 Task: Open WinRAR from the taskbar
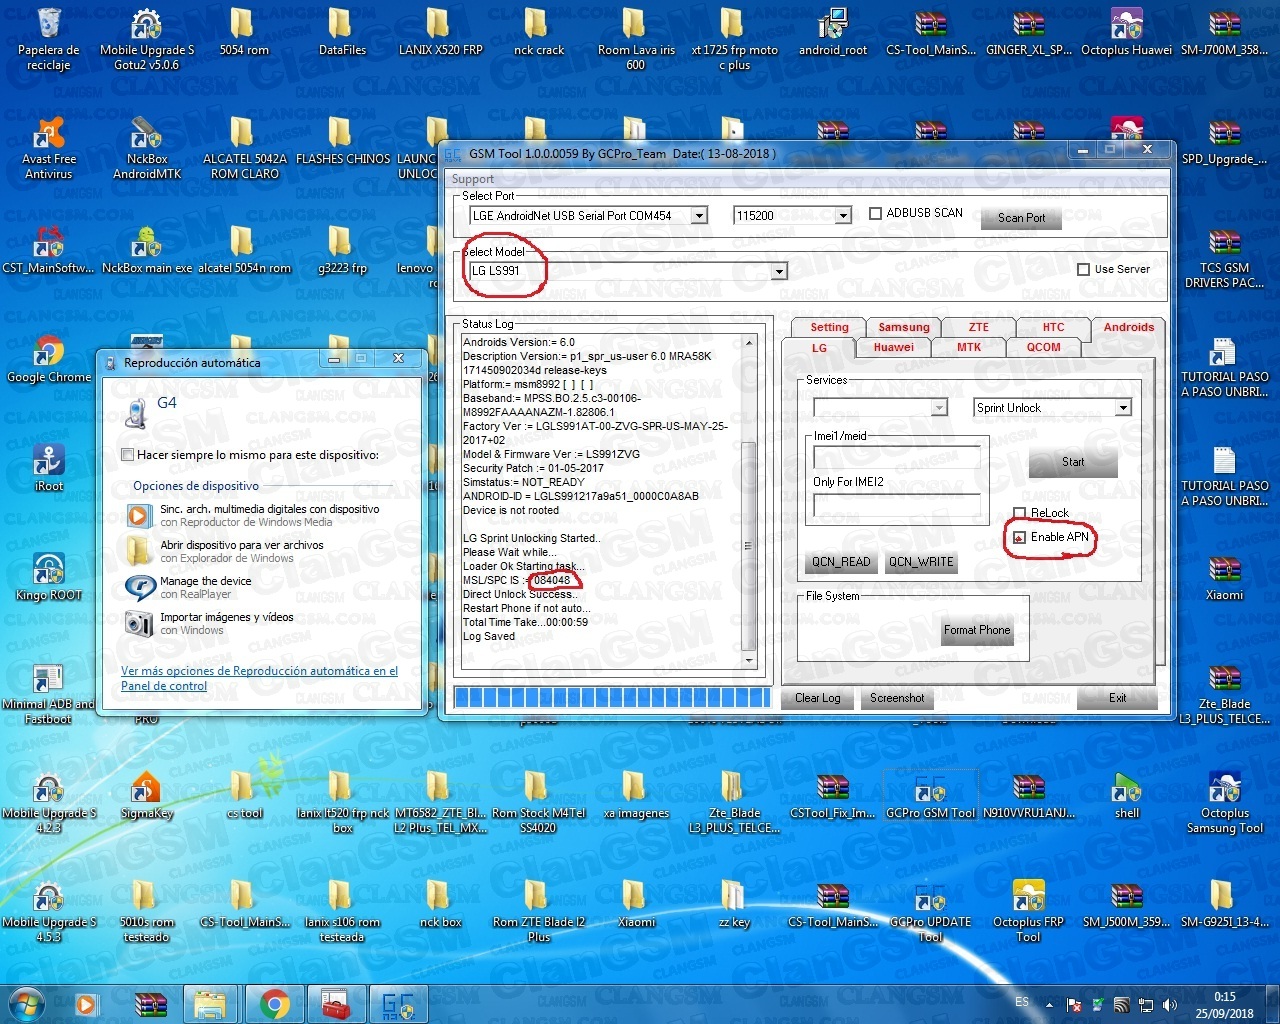click(x=149, y=1004)
